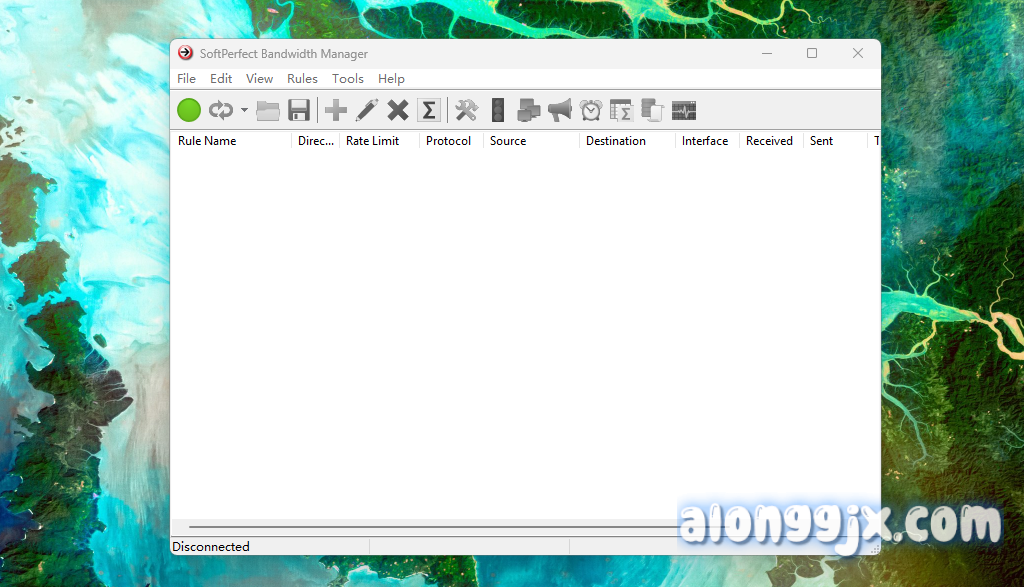This screenshot has height=587, width=1024.
Task: Add a new rule with plus icon
Action: click(336, 110)
